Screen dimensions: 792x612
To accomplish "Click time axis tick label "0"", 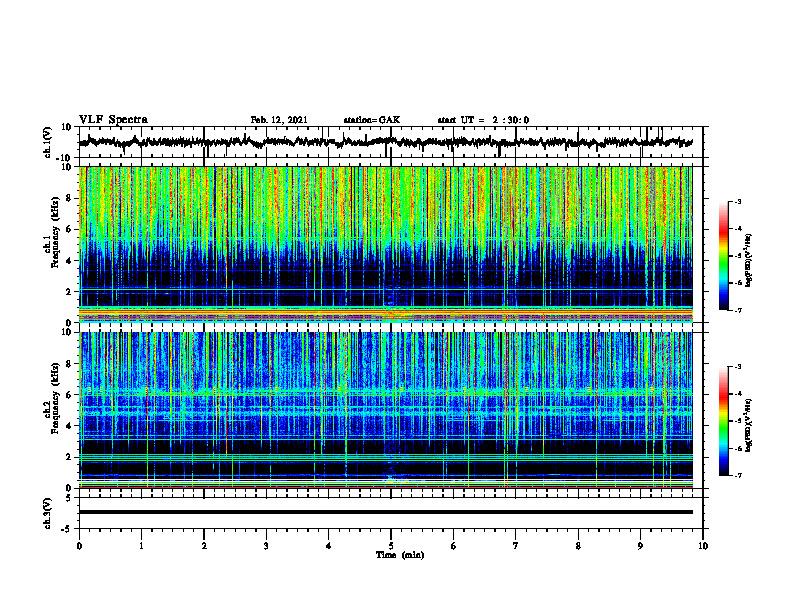I will click(x=79, y=546).
